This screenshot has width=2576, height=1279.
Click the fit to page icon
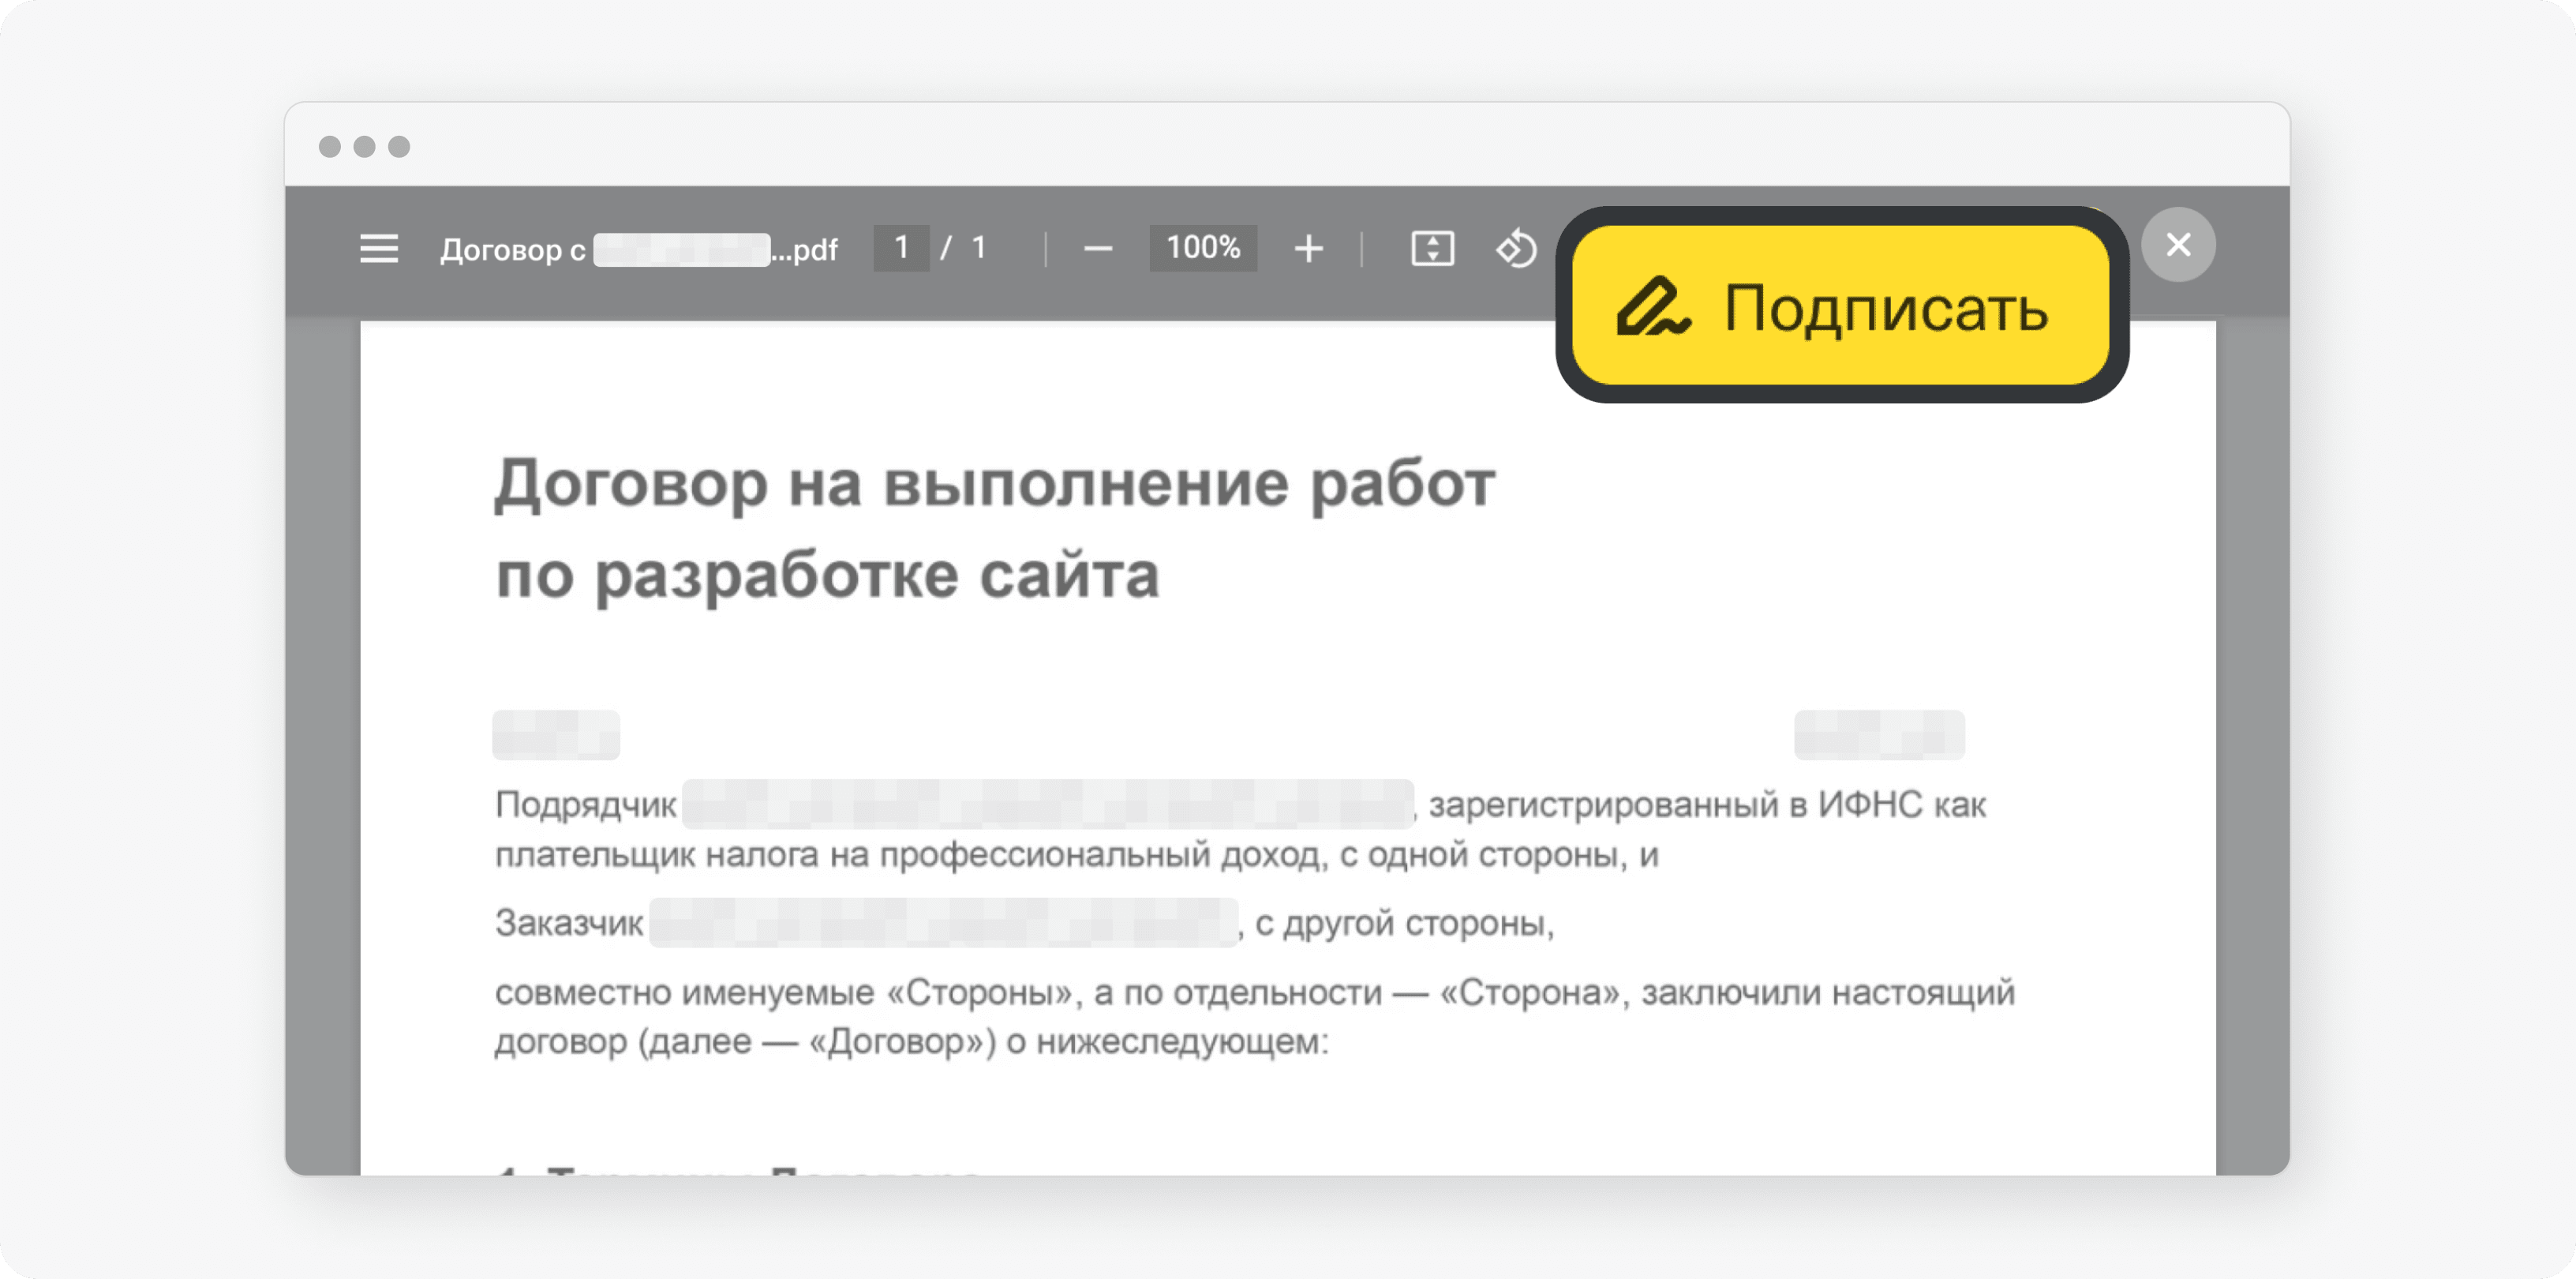1432,248
